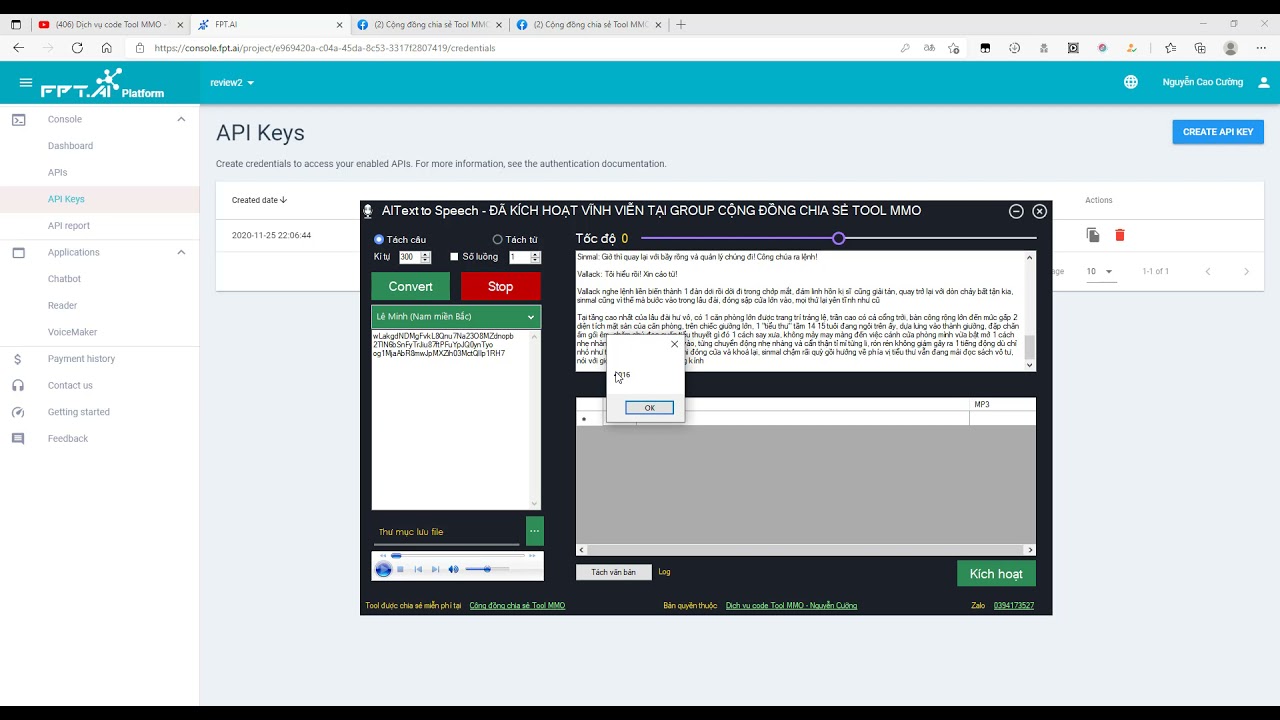Skip to next track in audio player
1280x720 pixels.
tap(435, 569)
